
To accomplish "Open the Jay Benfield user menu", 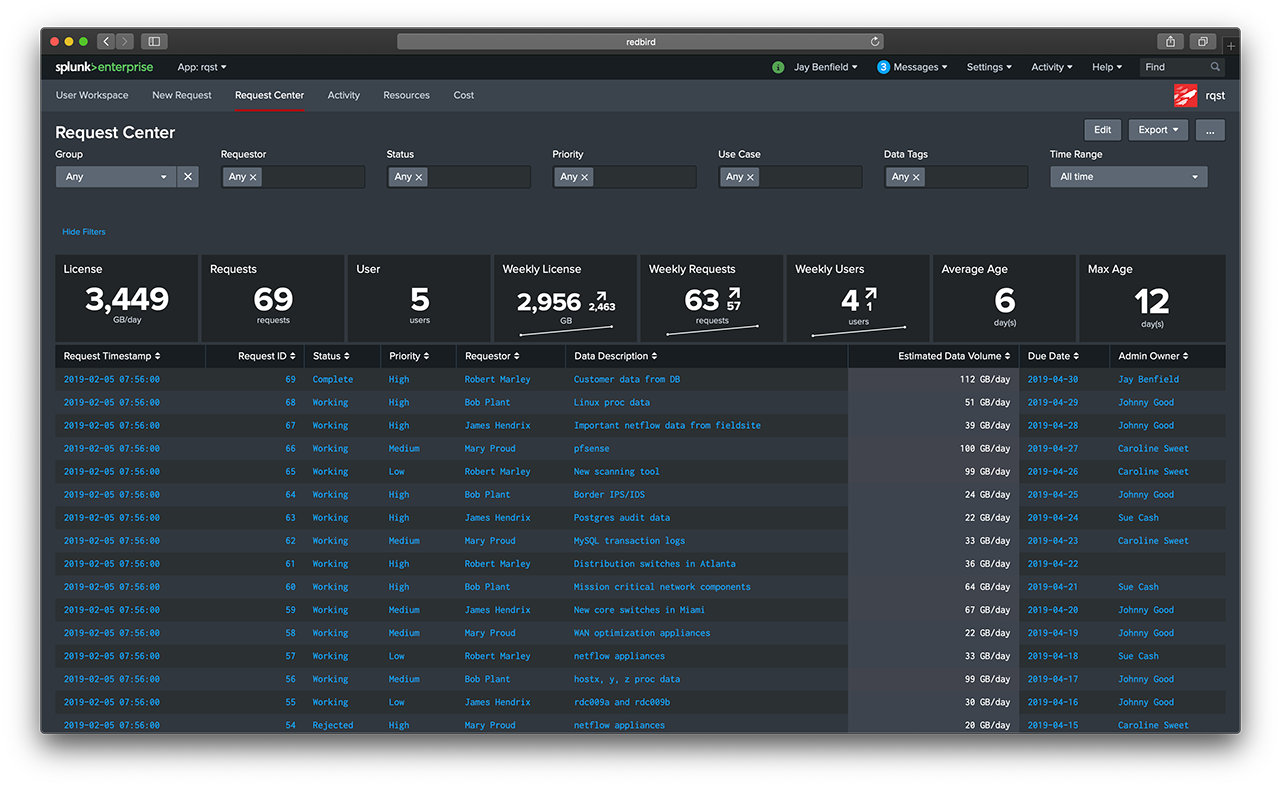I will tap(826, 67).
